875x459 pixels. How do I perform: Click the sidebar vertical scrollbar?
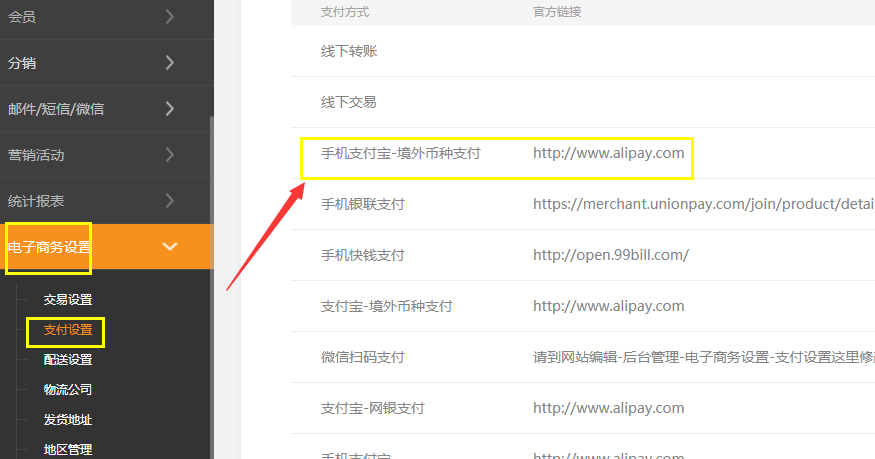click(211, 287)
